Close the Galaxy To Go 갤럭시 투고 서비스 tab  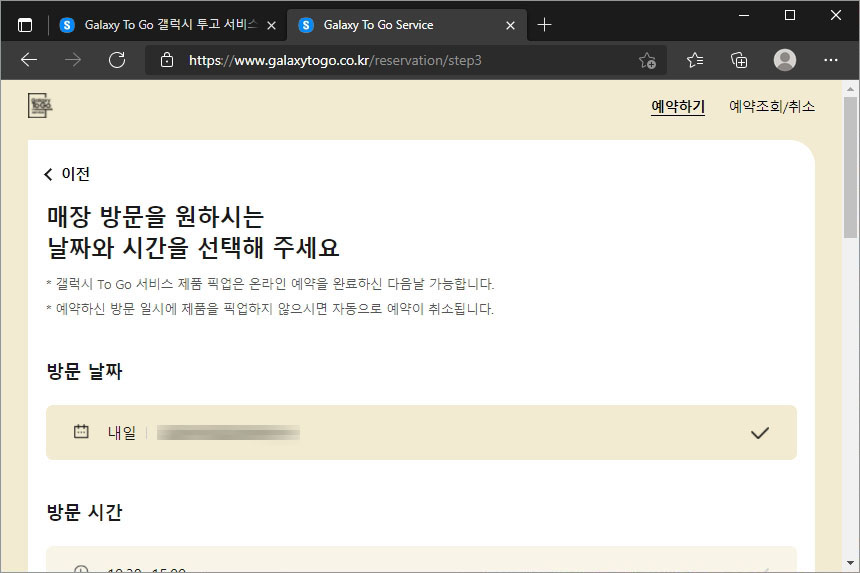point(271,26)
